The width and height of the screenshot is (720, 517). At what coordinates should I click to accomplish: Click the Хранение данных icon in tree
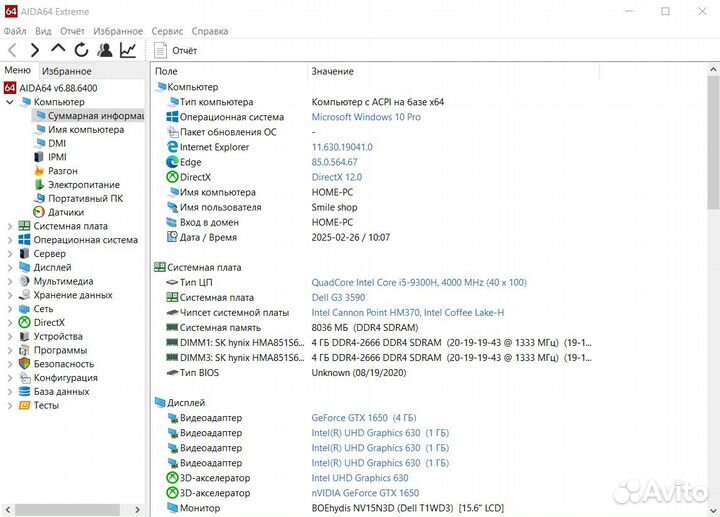24,295
